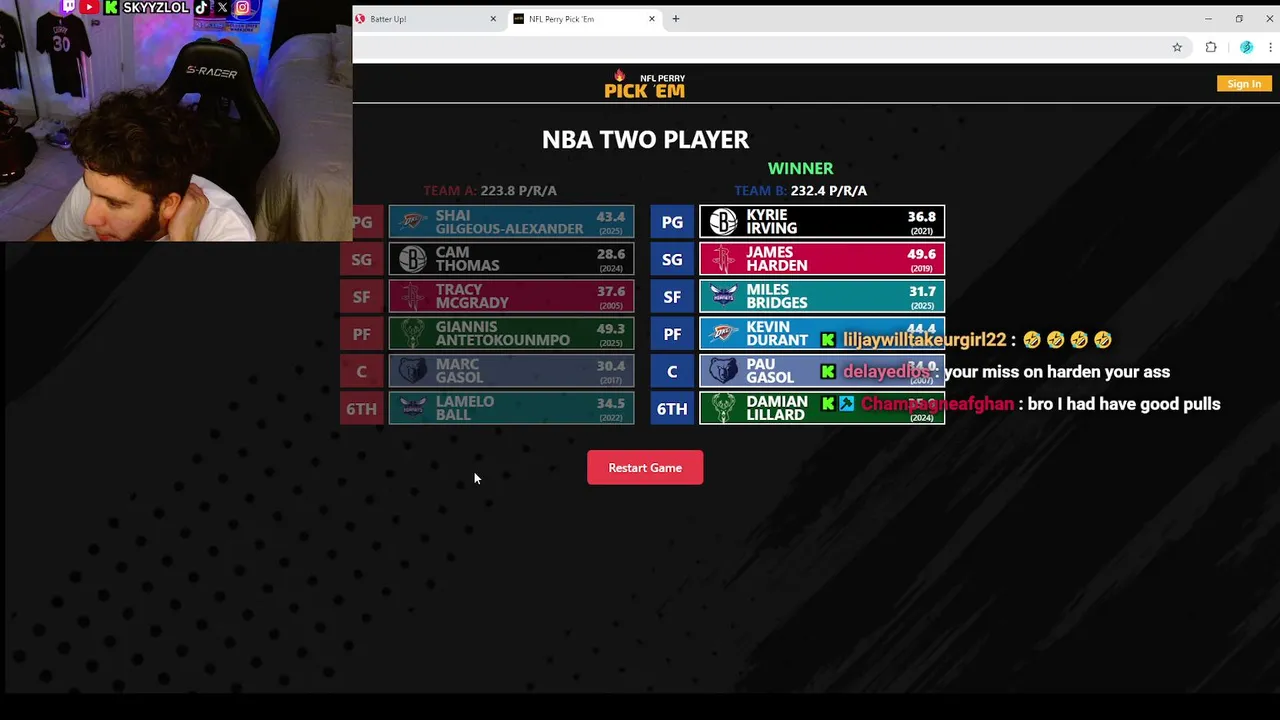Screen dimensions: 1280x720
Task: Click the NBA TWO PLAYER heading
Action: point(645,140)
